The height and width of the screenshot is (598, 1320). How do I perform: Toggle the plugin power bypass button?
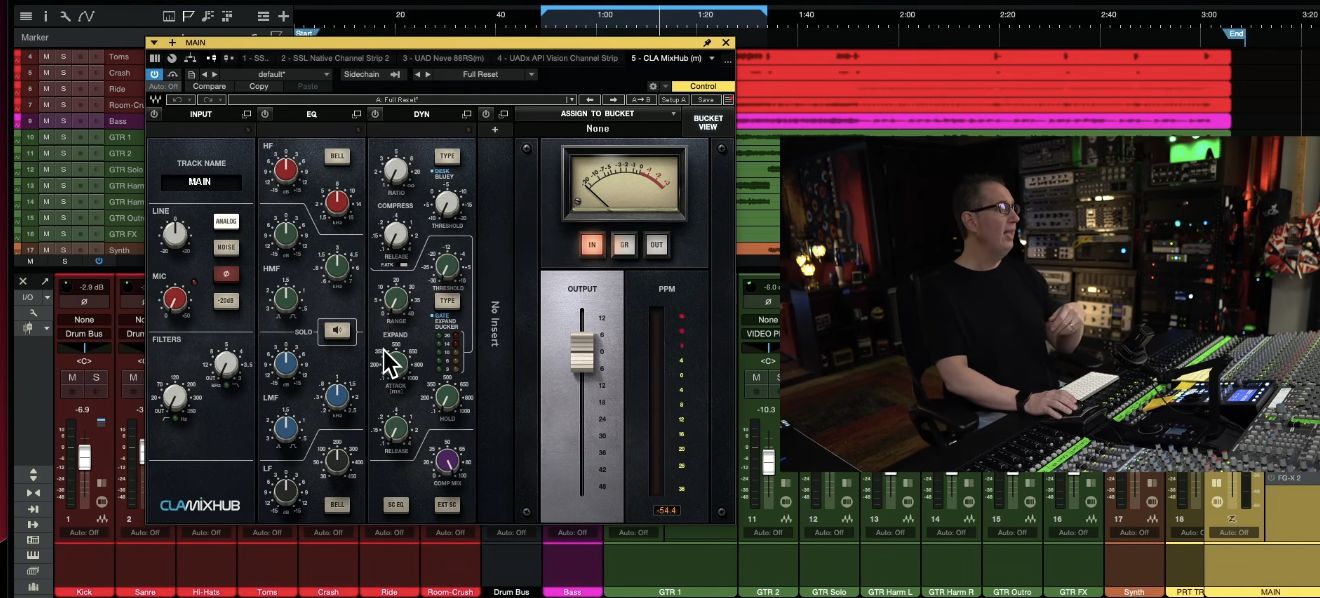[155, 74]
